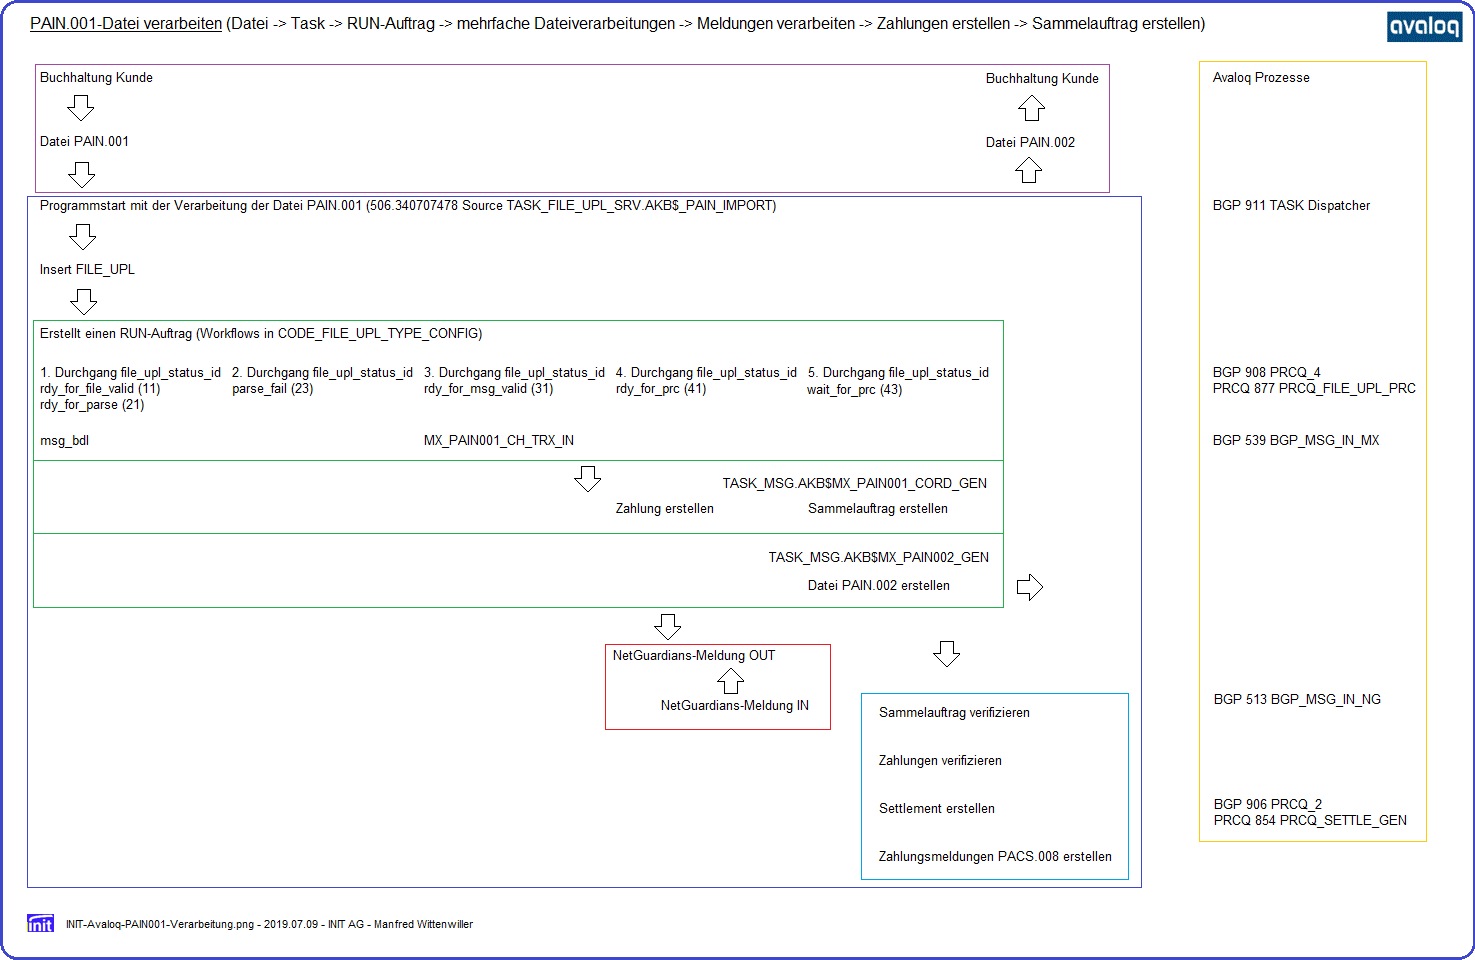
Task: Click the down arrow above Zahlung erstellen
Action: coord(588,479)
